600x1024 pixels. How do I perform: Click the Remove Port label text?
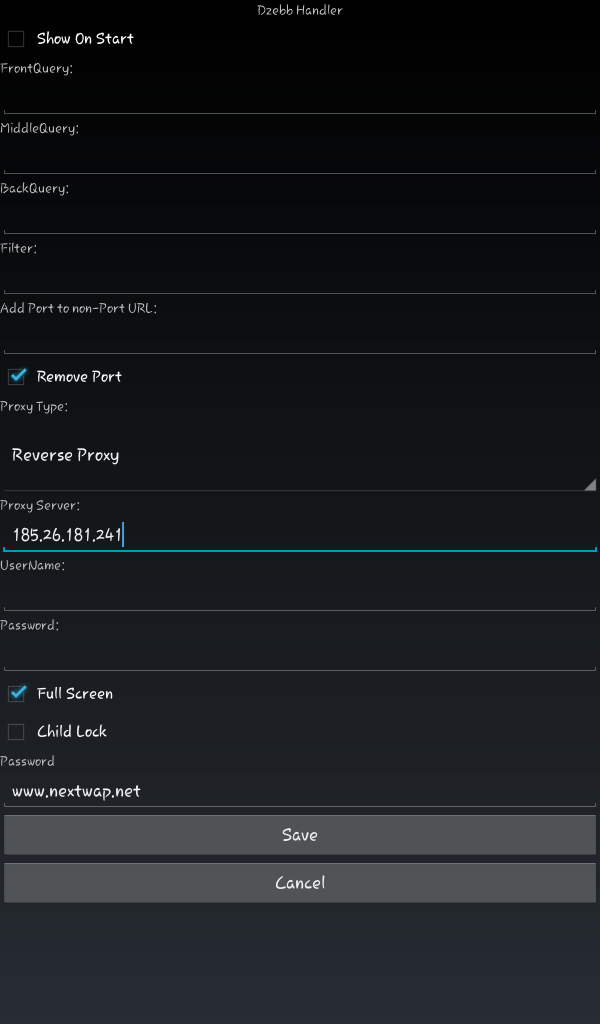click(79, 377)
